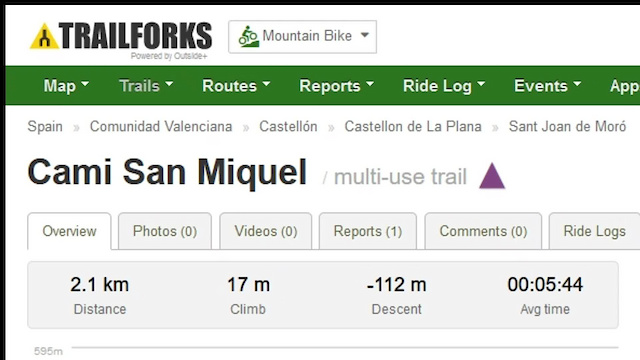Click the Trailforks yellow fork logo icon
Screen dimensions: 640x360
44,36
